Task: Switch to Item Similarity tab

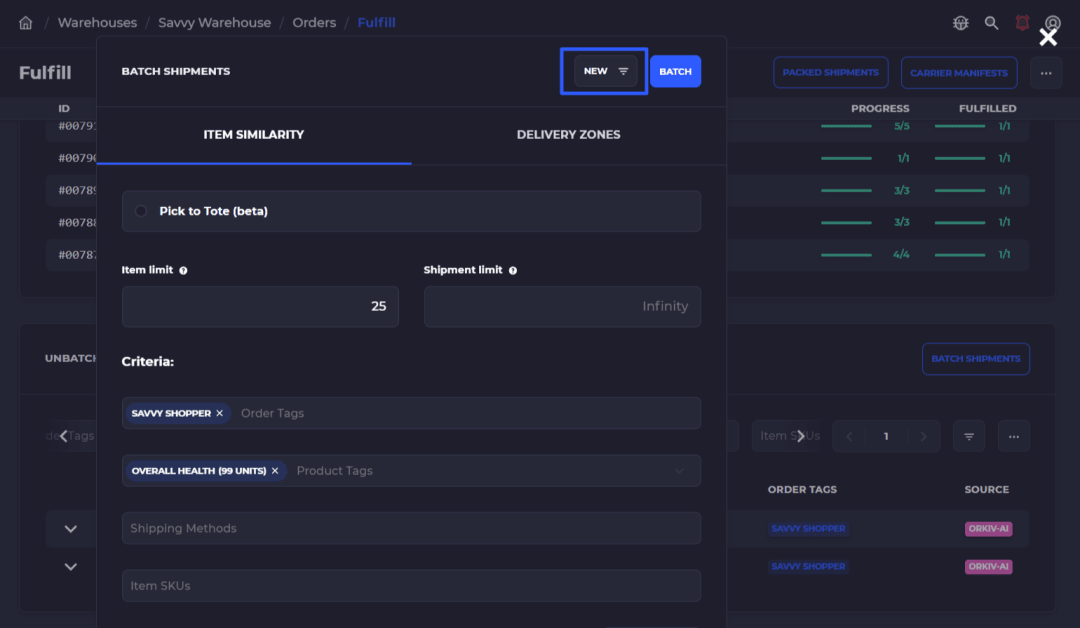Action: (x=253, y=135)
